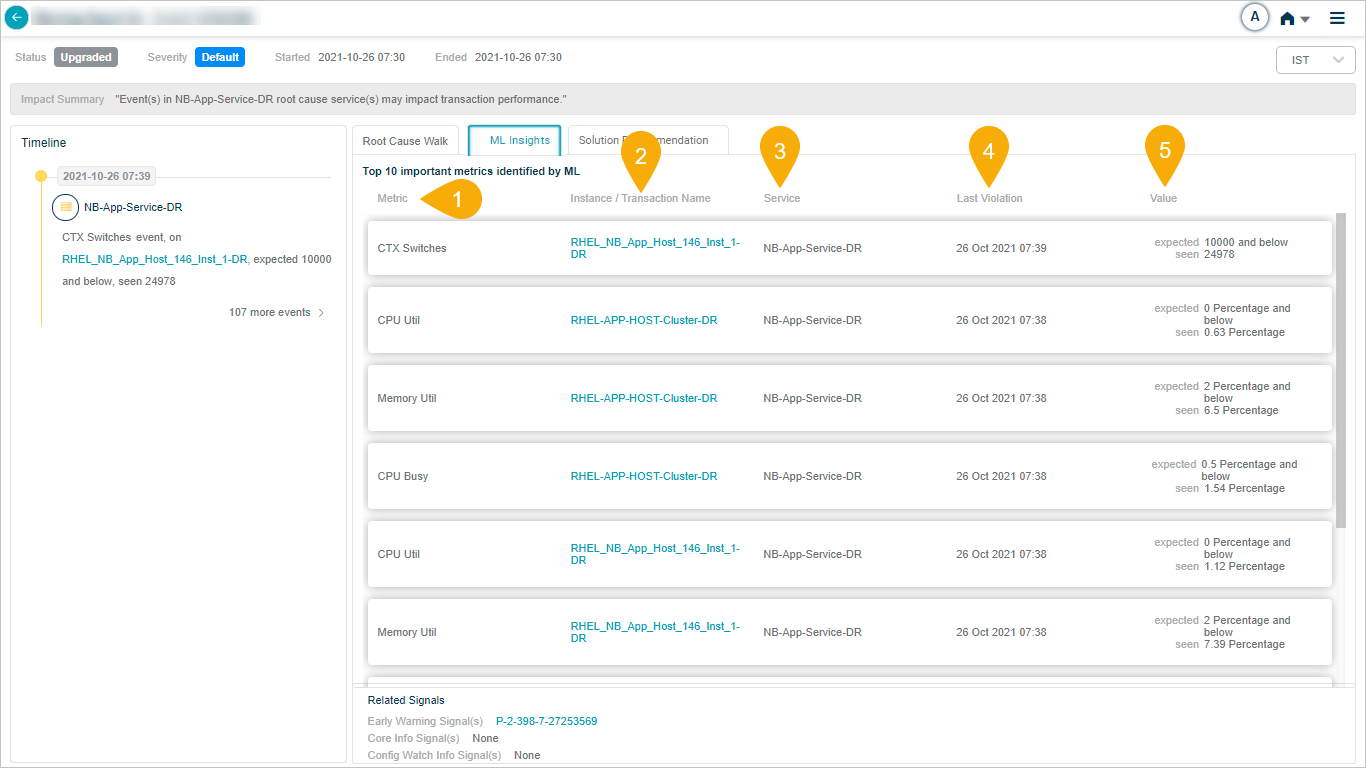Switch to Root Cause Walk tab
The width and height of the screenshot is (1366, 768).
[x=405, y=141]
